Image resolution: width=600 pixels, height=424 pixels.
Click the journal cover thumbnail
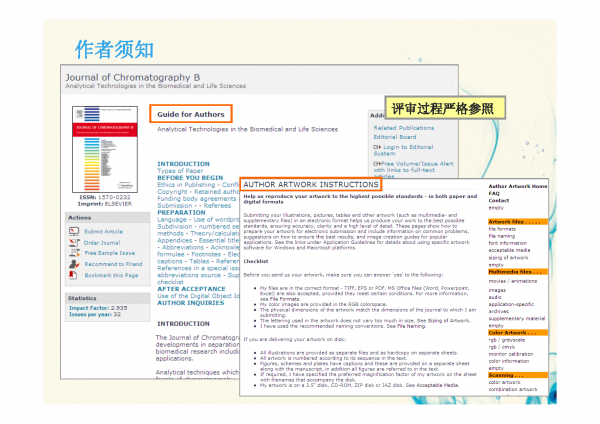(x=105, y=149)
